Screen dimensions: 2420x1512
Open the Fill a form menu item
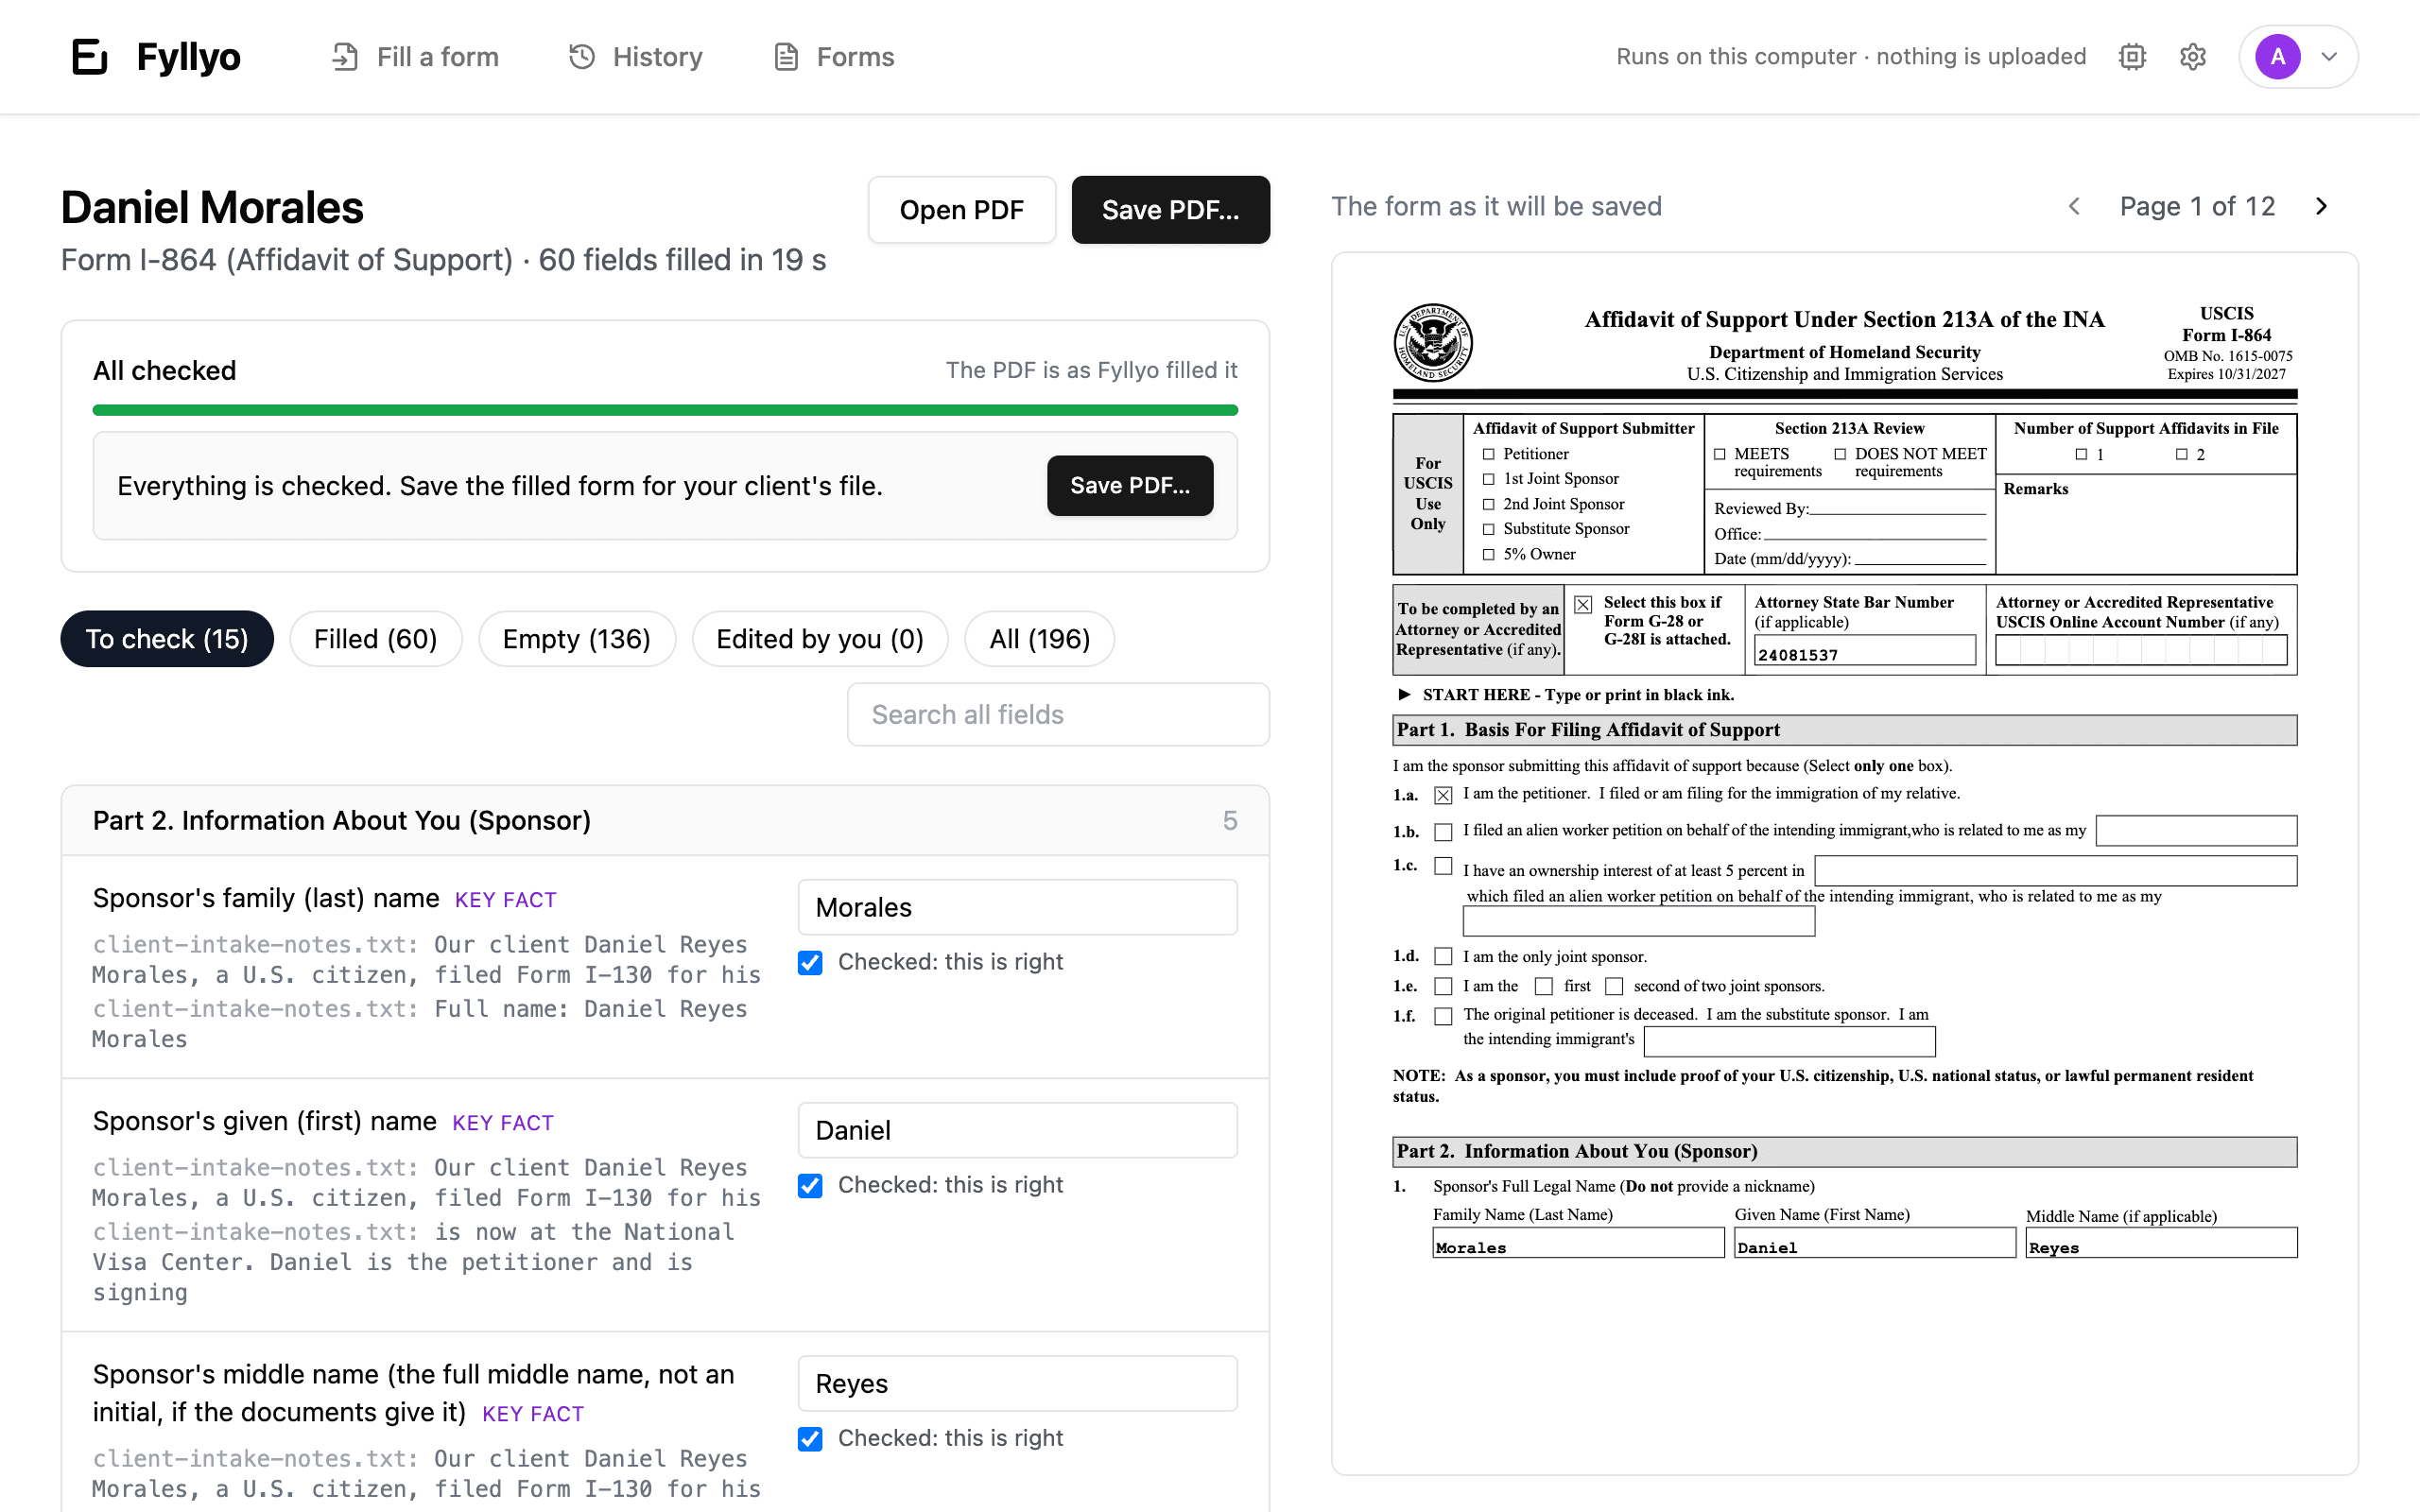tap(415, 57)
